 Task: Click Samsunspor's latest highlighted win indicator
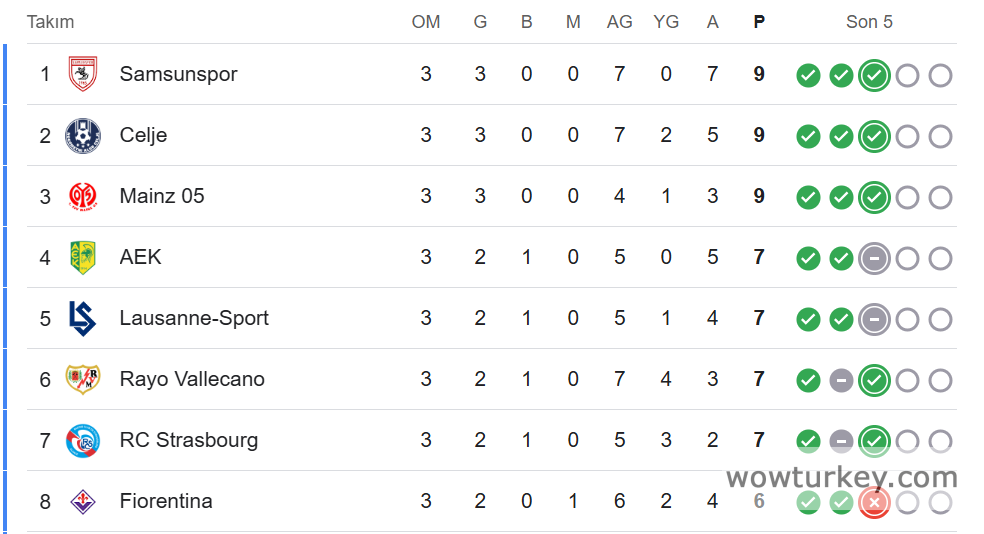[x=874, y=75]
